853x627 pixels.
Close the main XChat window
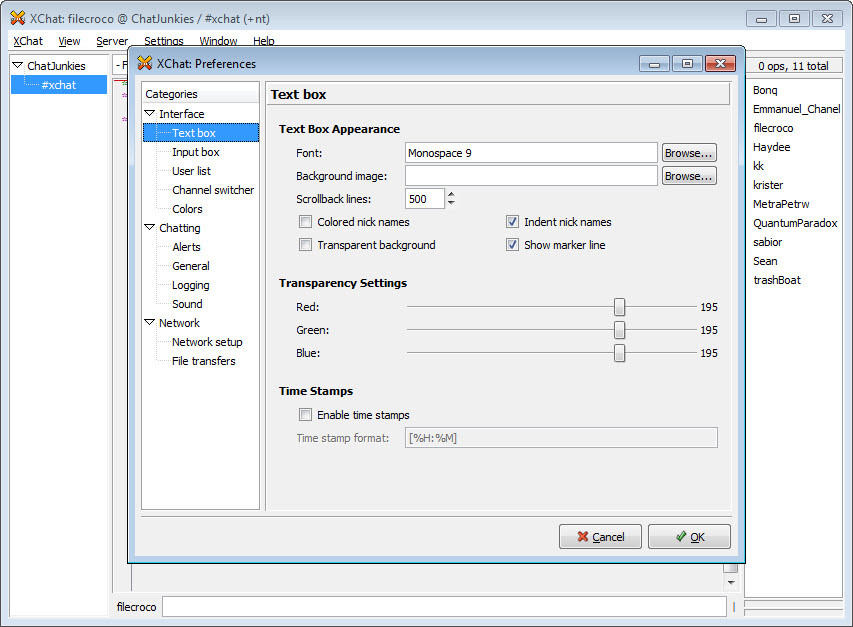pos(827,18)
